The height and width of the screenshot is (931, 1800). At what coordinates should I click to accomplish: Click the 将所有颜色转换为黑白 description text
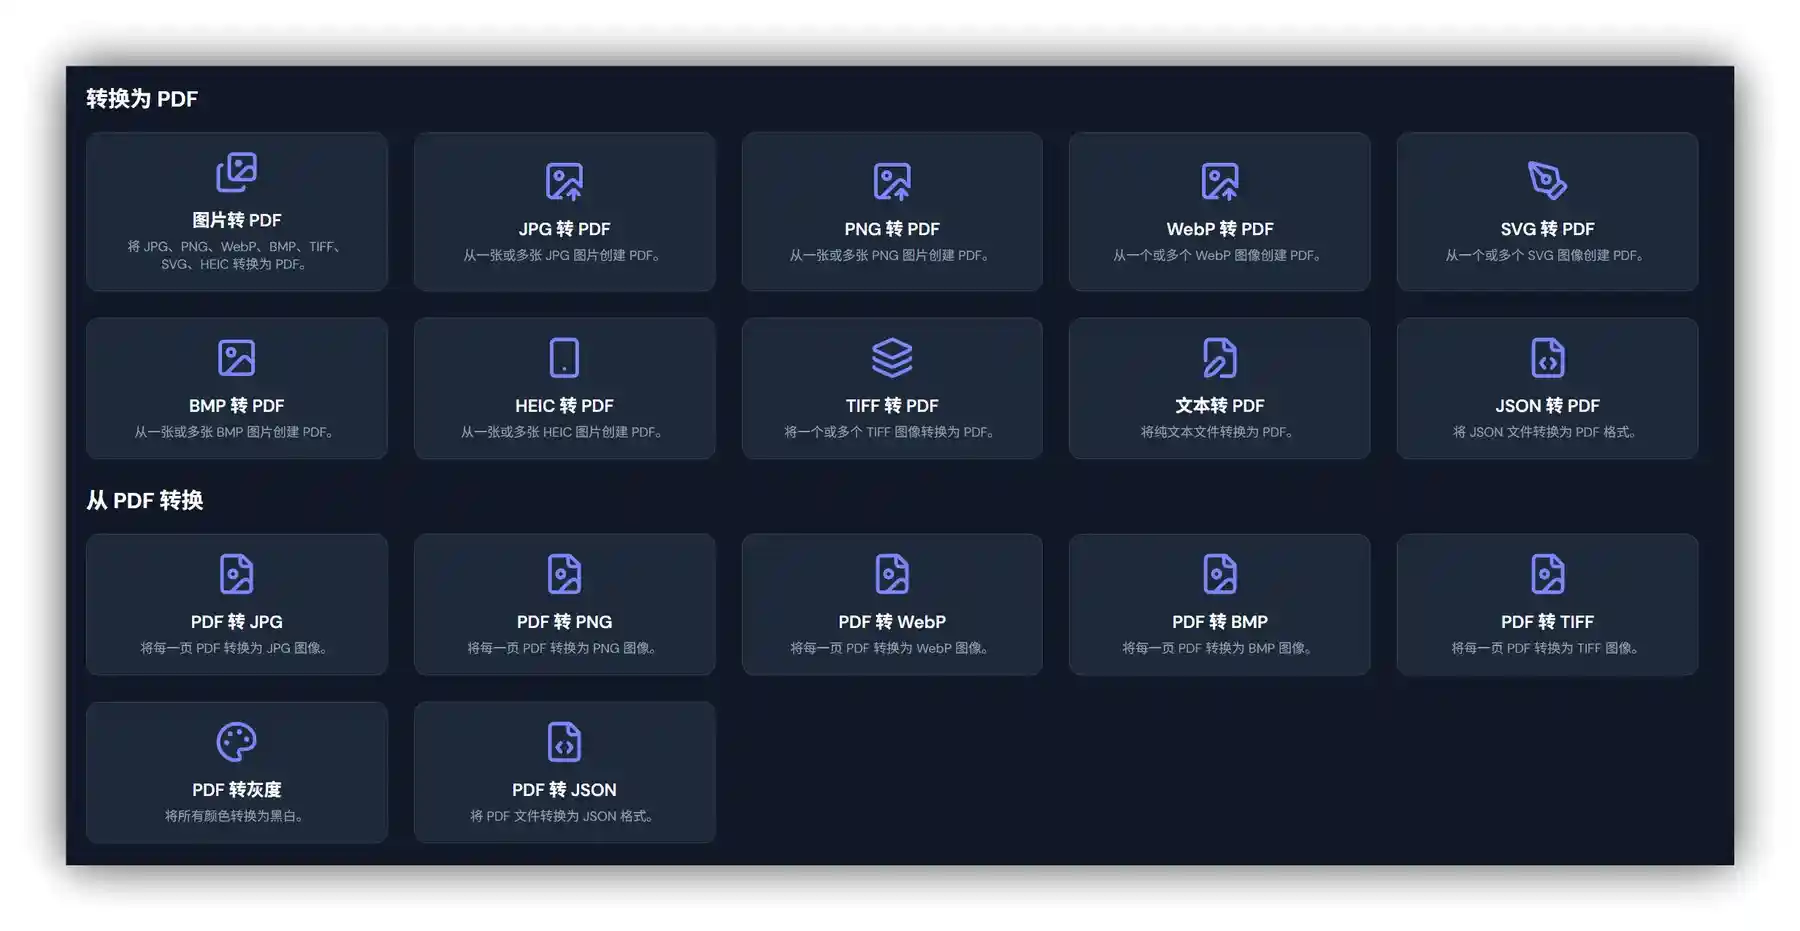[x=236, y=816]
